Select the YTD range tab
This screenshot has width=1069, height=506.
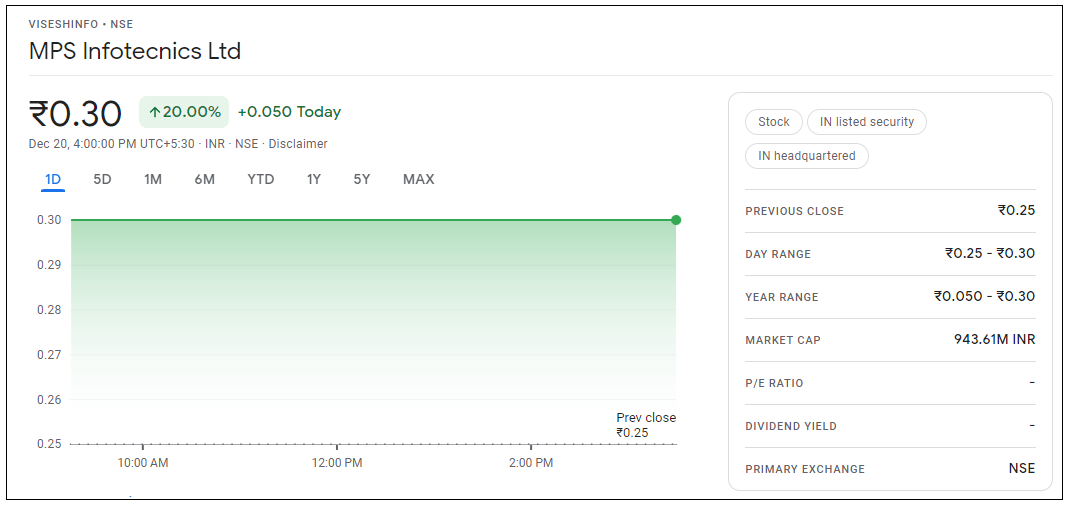(261, 180)
